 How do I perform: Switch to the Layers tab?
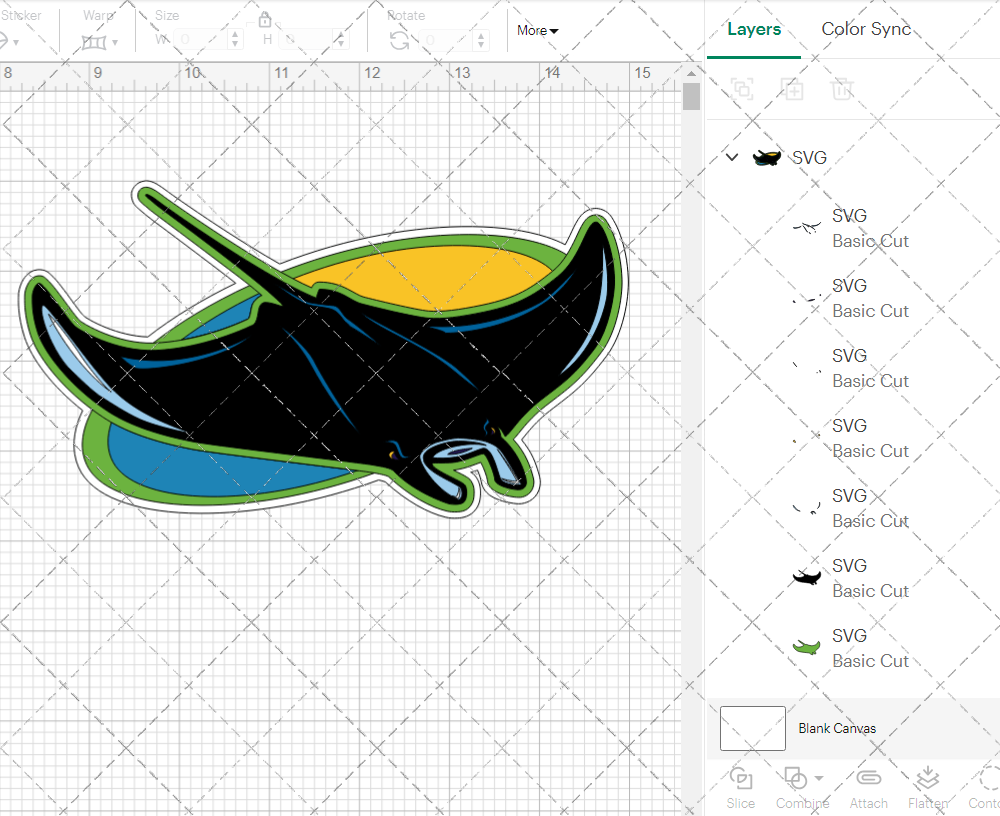tap(754, 29)
